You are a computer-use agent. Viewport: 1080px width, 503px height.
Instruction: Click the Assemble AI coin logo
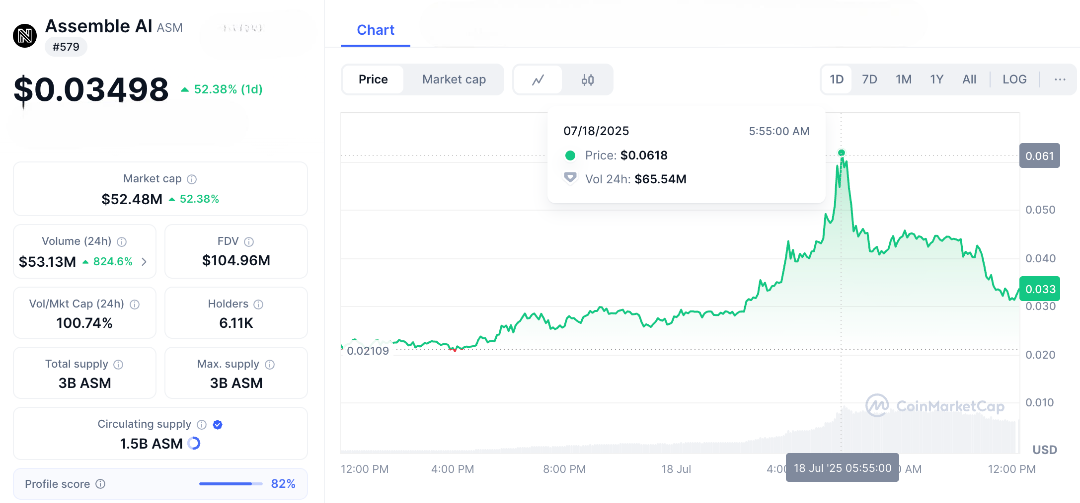(x=25, y=36)
